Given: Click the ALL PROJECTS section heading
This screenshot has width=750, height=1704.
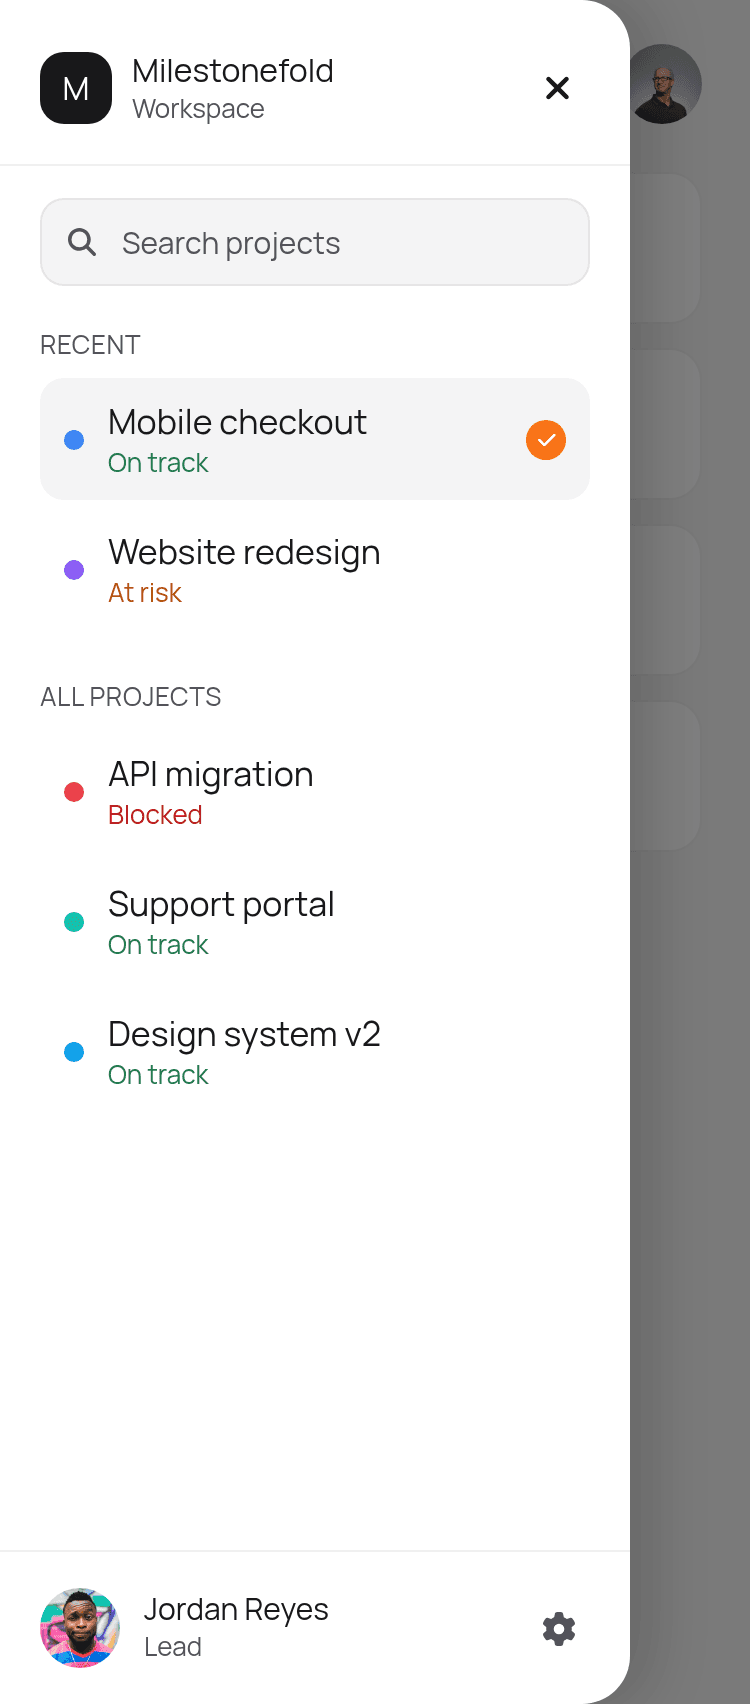Looking at the screenshot, I should (131, 697).
